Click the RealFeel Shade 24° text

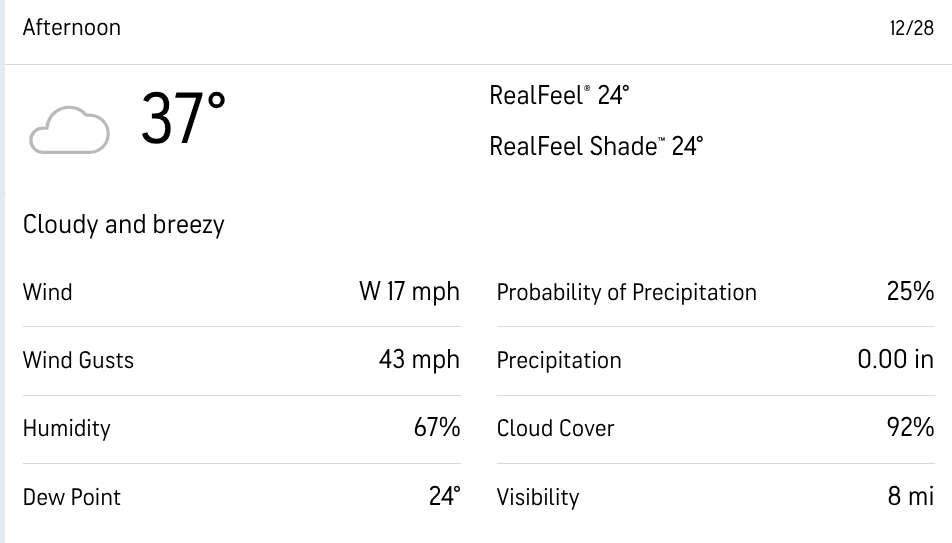coord(596,146)
